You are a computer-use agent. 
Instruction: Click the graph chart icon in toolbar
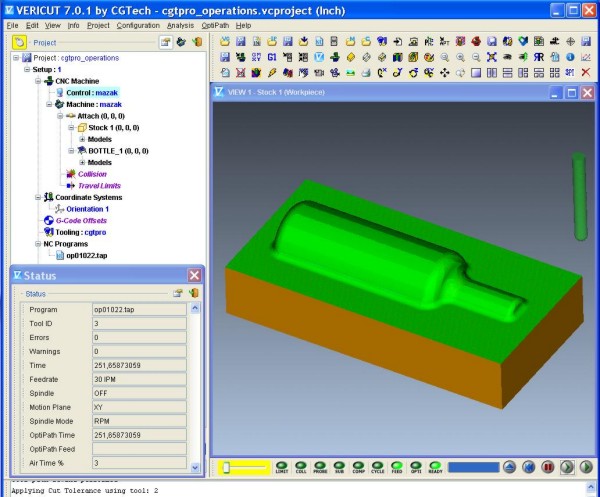tap(586, 57)
